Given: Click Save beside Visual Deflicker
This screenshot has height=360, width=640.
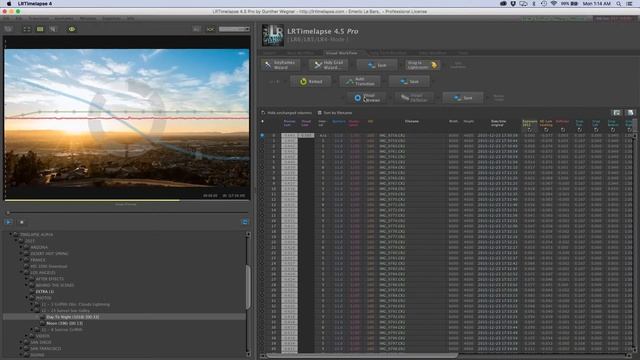Looking at the screenshot, I should tap(463, 98).
